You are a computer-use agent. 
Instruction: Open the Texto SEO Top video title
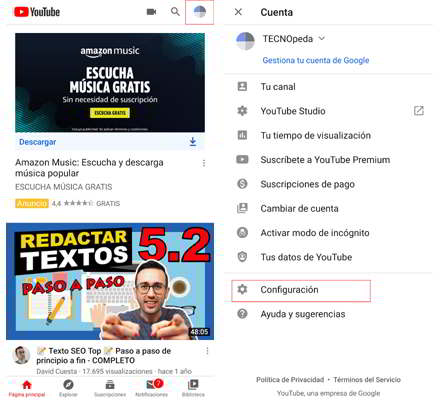(x=104, y=356)
